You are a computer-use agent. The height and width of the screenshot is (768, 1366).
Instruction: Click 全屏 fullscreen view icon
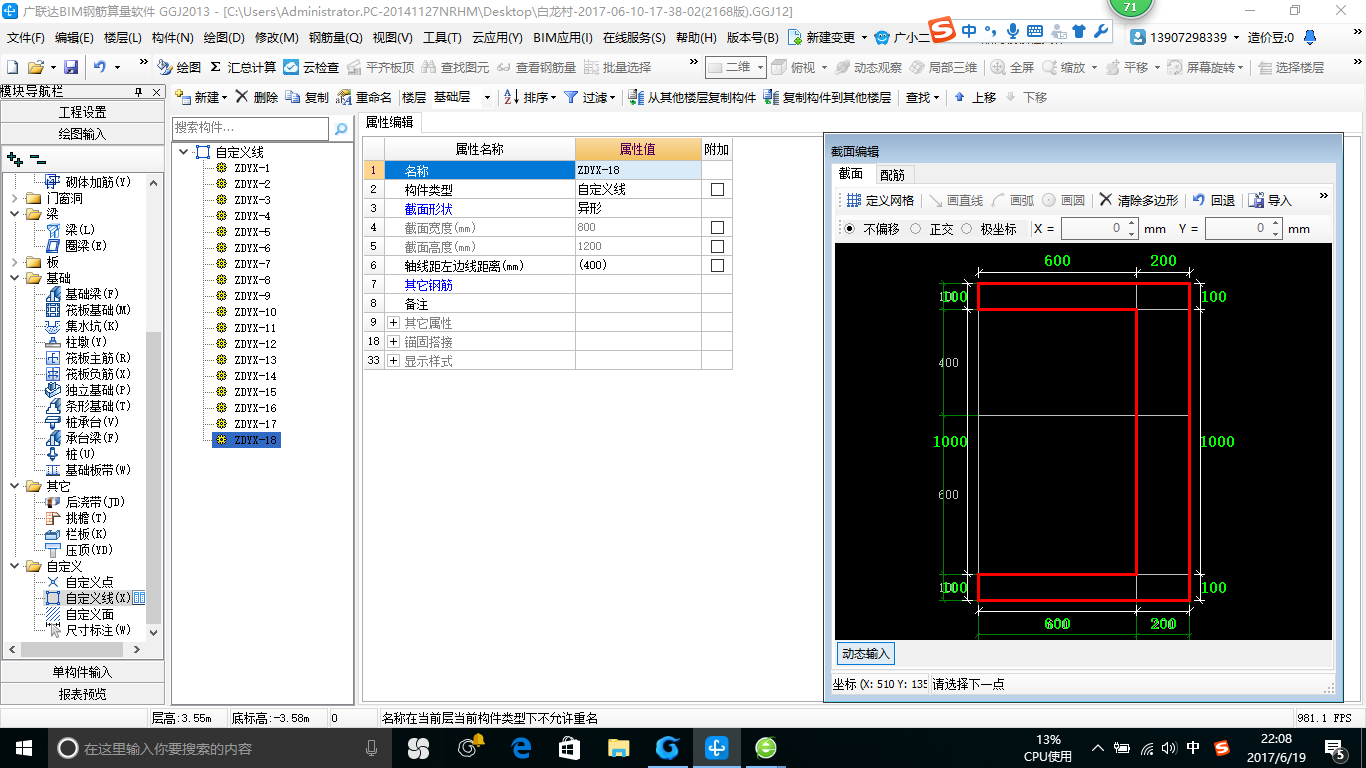tap(1012, 67)
